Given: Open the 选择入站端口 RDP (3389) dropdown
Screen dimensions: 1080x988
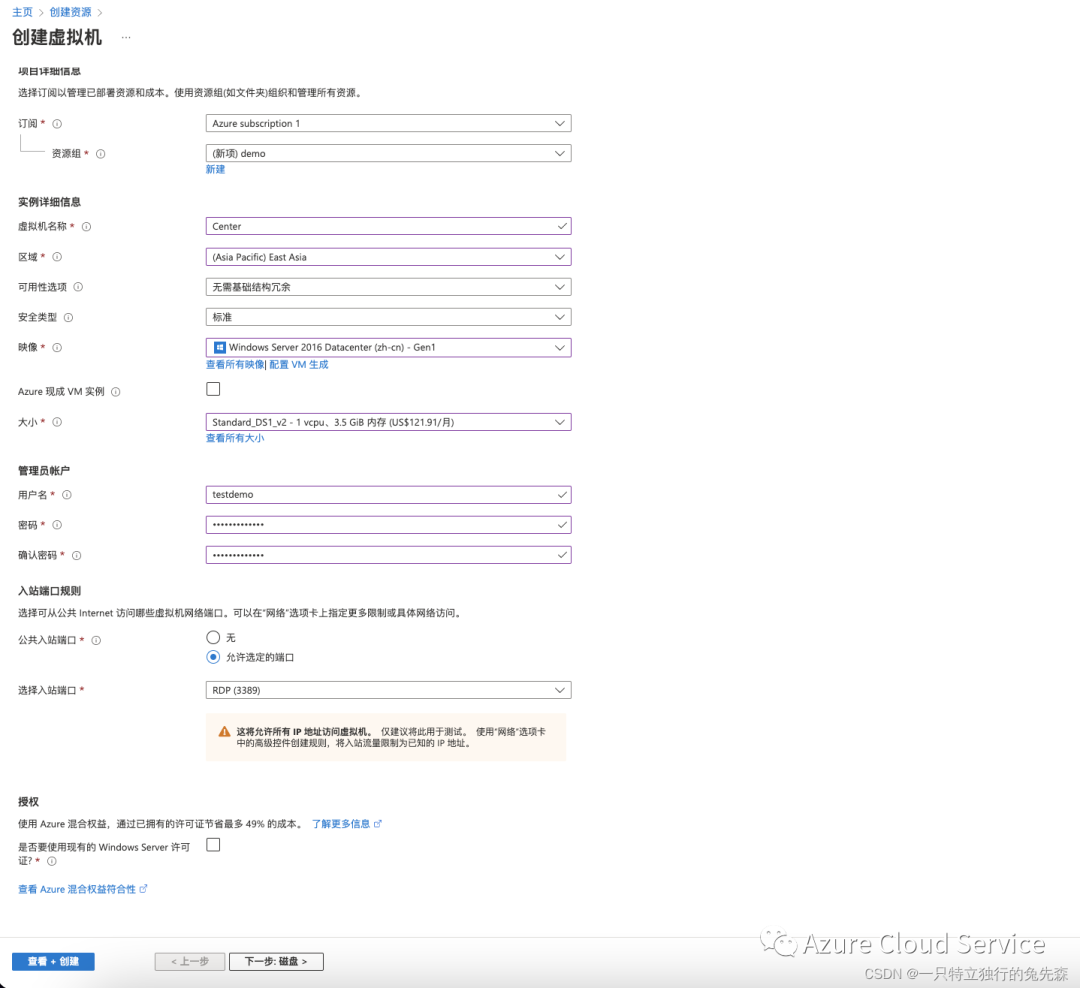Looking at the screenshot, I should click(388, 690).
